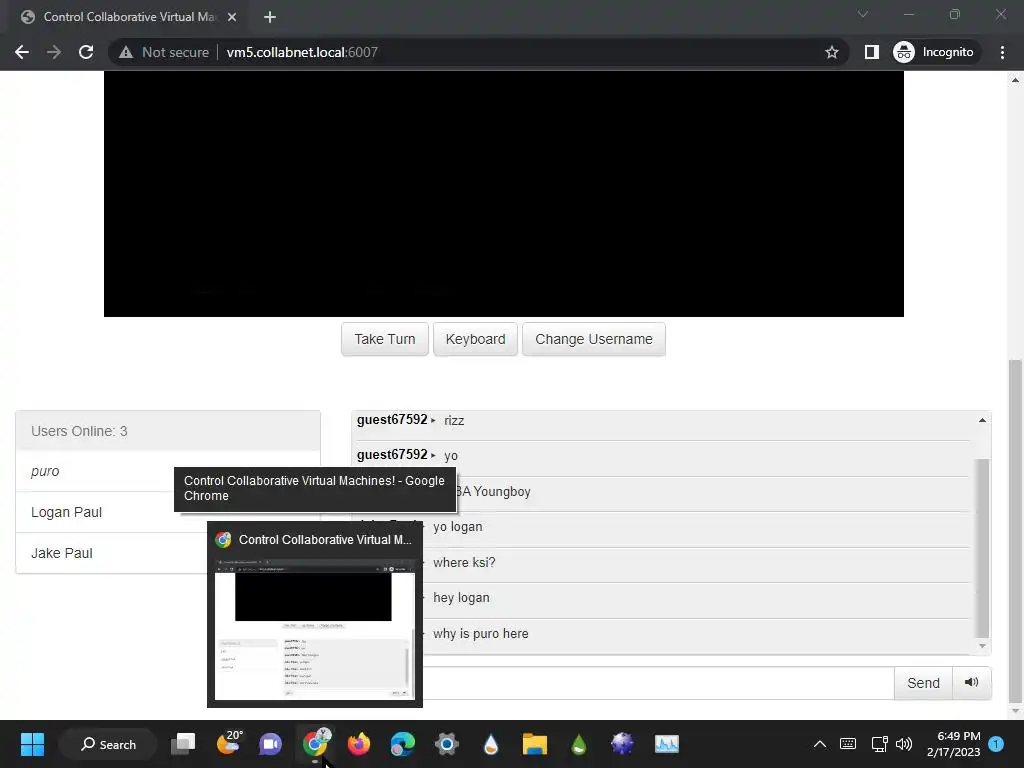Open a new tab with the plus icon
The image size is (1024, 768).
point(270,17)
